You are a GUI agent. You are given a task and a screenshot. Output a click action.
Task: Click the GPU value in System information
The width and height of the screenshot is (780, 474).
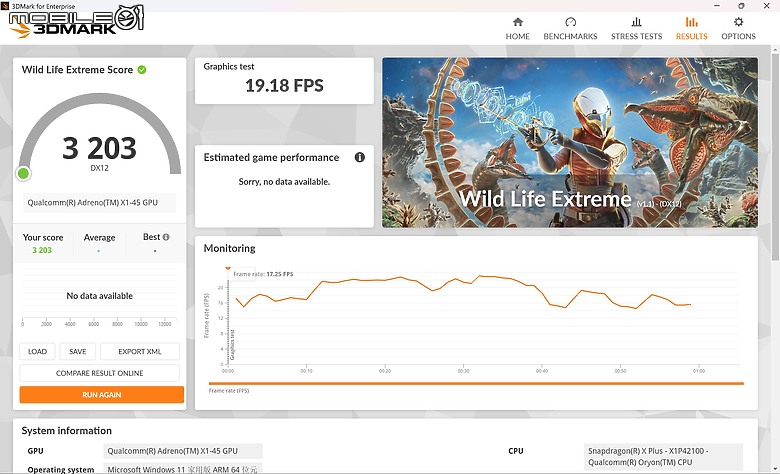click(183, 451)
